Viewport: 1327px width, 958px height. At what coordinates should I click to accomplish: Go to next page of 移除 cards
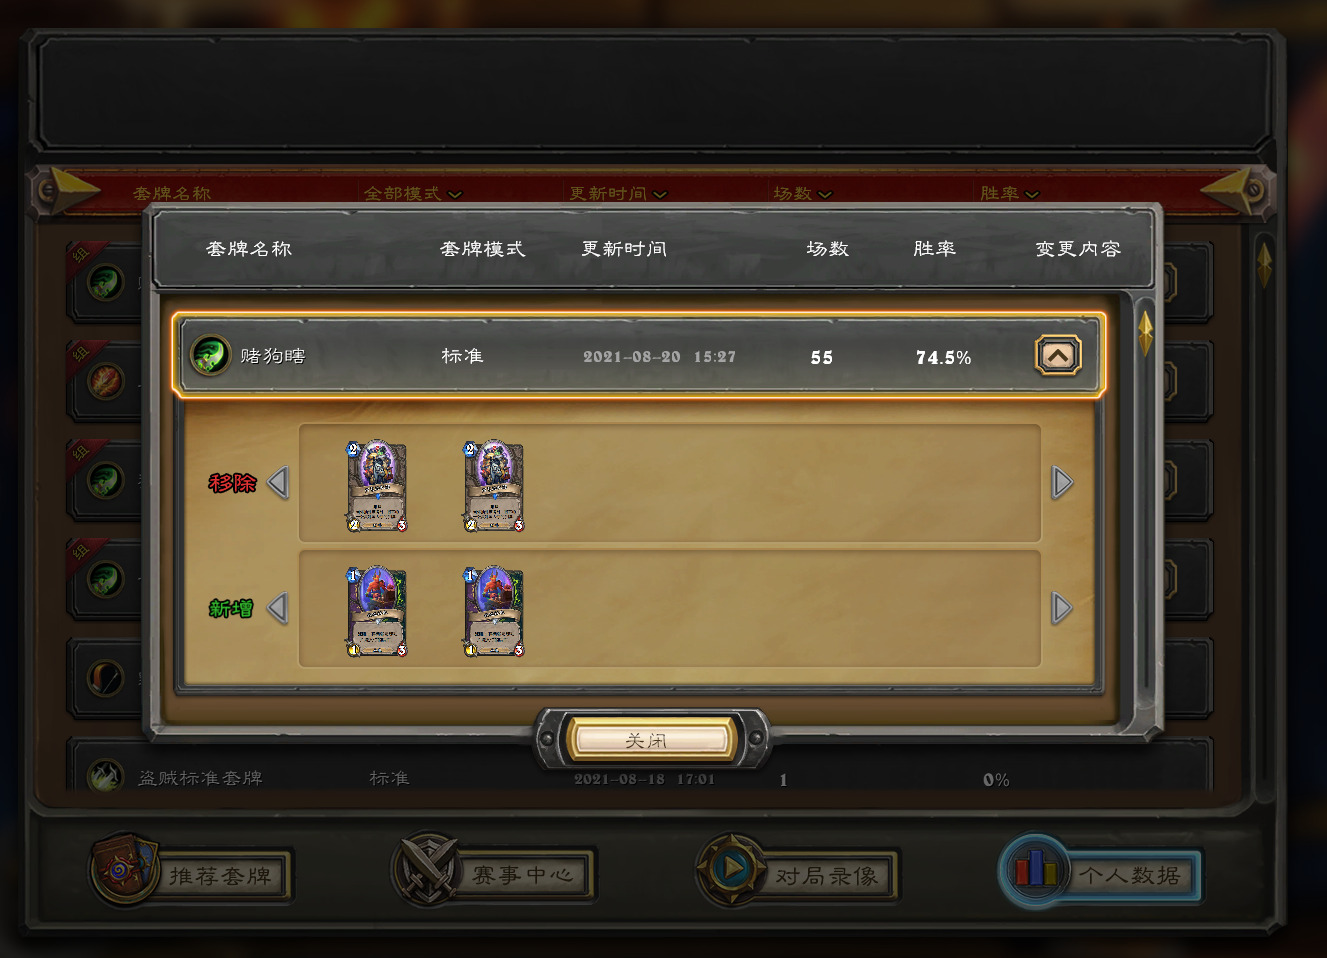(1062, 483)
